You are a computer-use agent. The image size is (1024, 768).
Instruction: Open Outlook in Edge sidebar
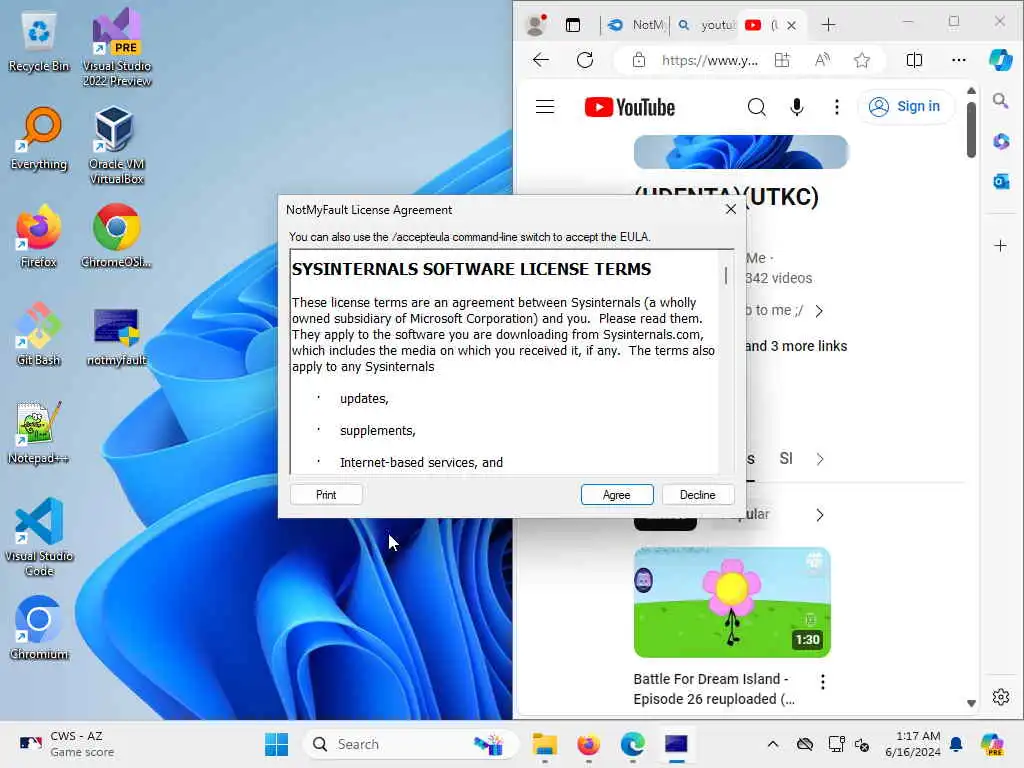click(1000, 182)
